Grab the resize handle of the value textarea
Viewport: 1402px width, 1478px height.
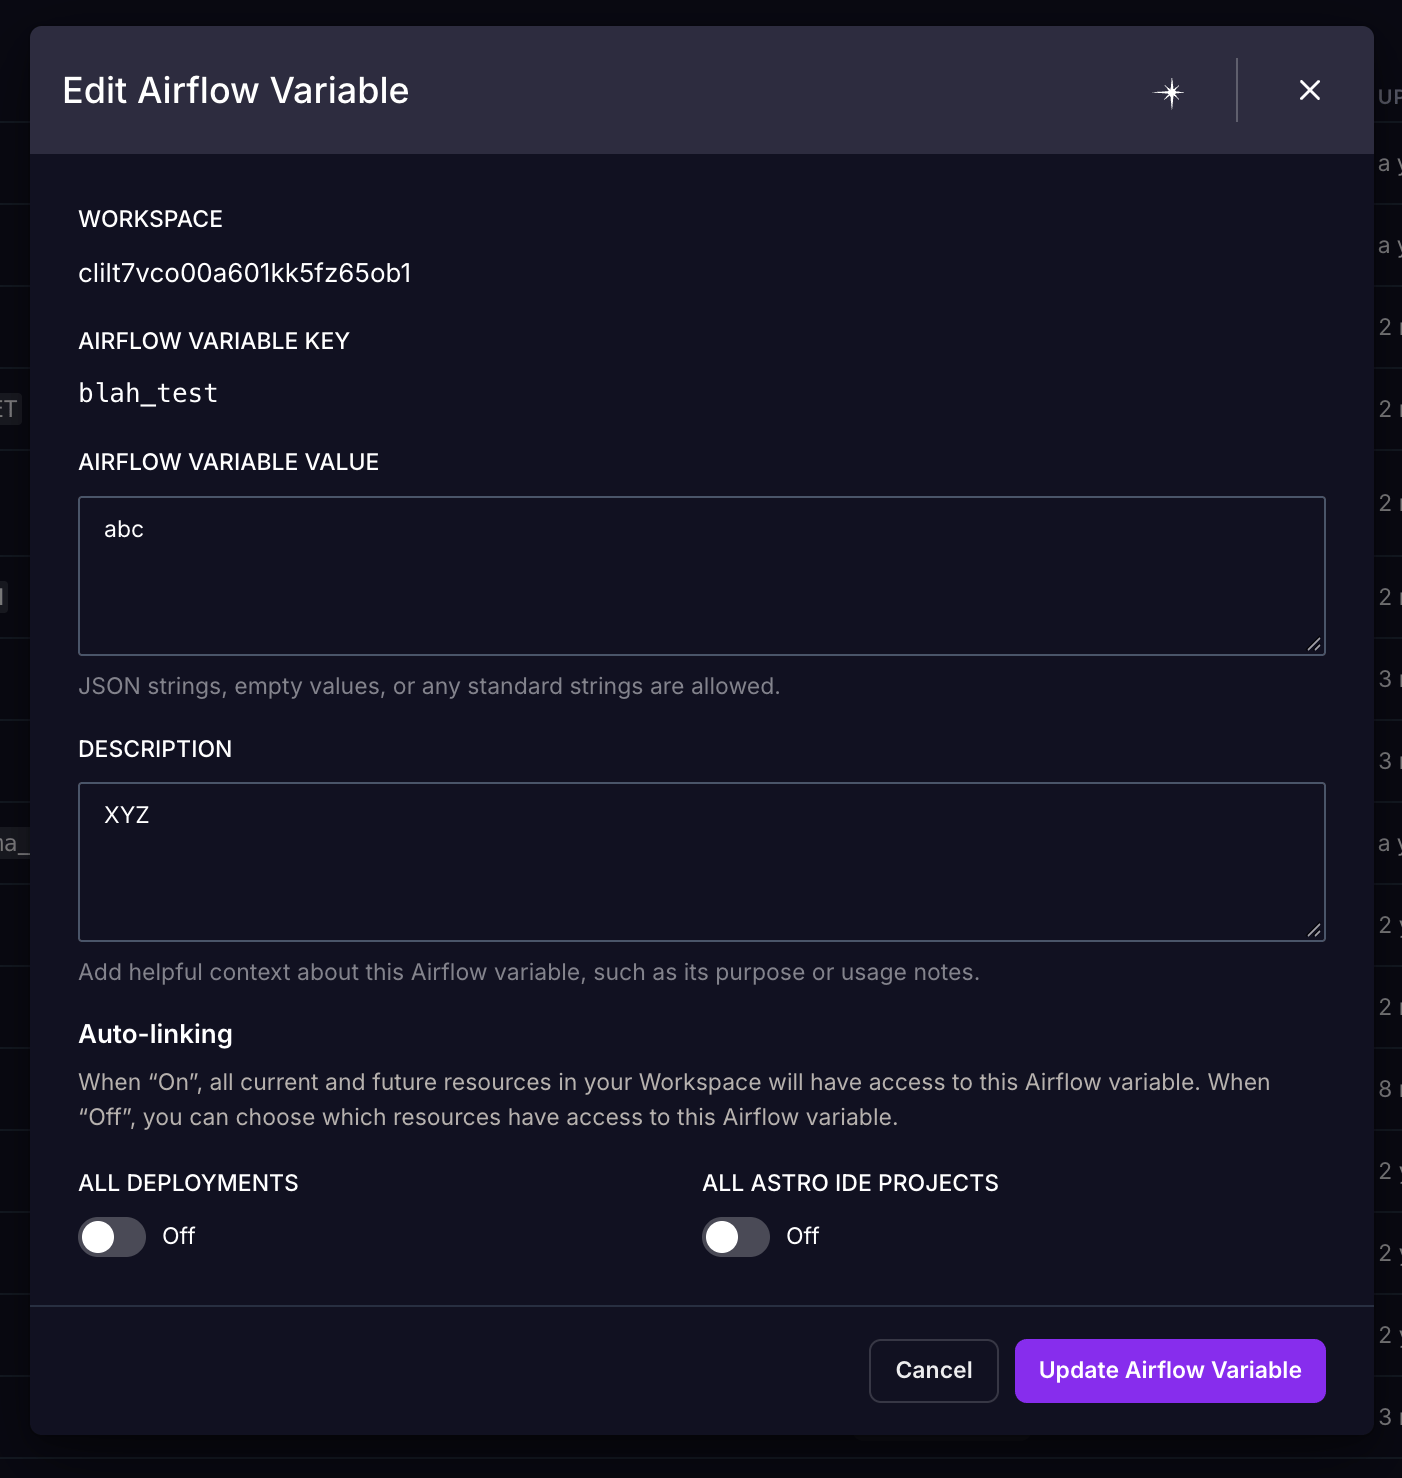pos(1314,645)
